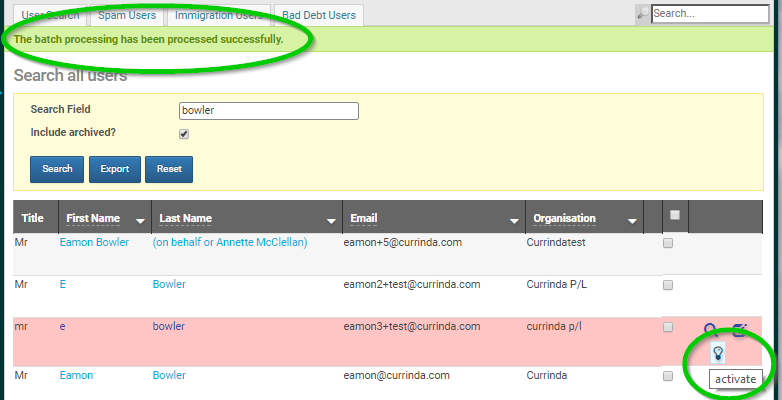This screenshot has width=782, height=400.
Task: Switch to the Spam Users tab
Action: coord(127,15)
